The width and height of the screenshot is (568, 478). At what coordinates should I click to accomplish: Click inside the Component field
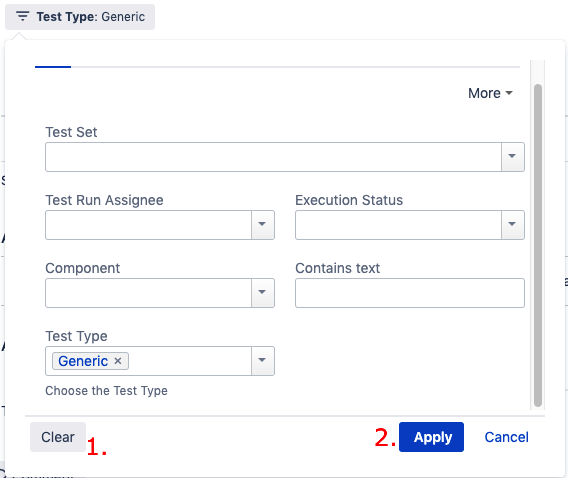click(149, 293)
